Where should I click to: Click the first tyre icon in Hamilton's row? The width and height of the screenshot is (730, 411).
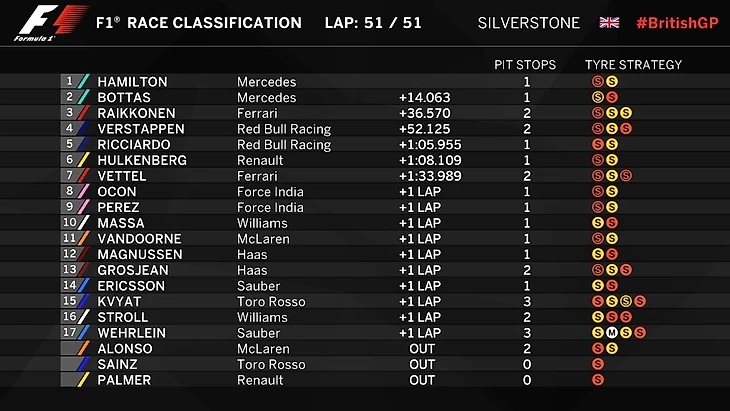point(598,82)
